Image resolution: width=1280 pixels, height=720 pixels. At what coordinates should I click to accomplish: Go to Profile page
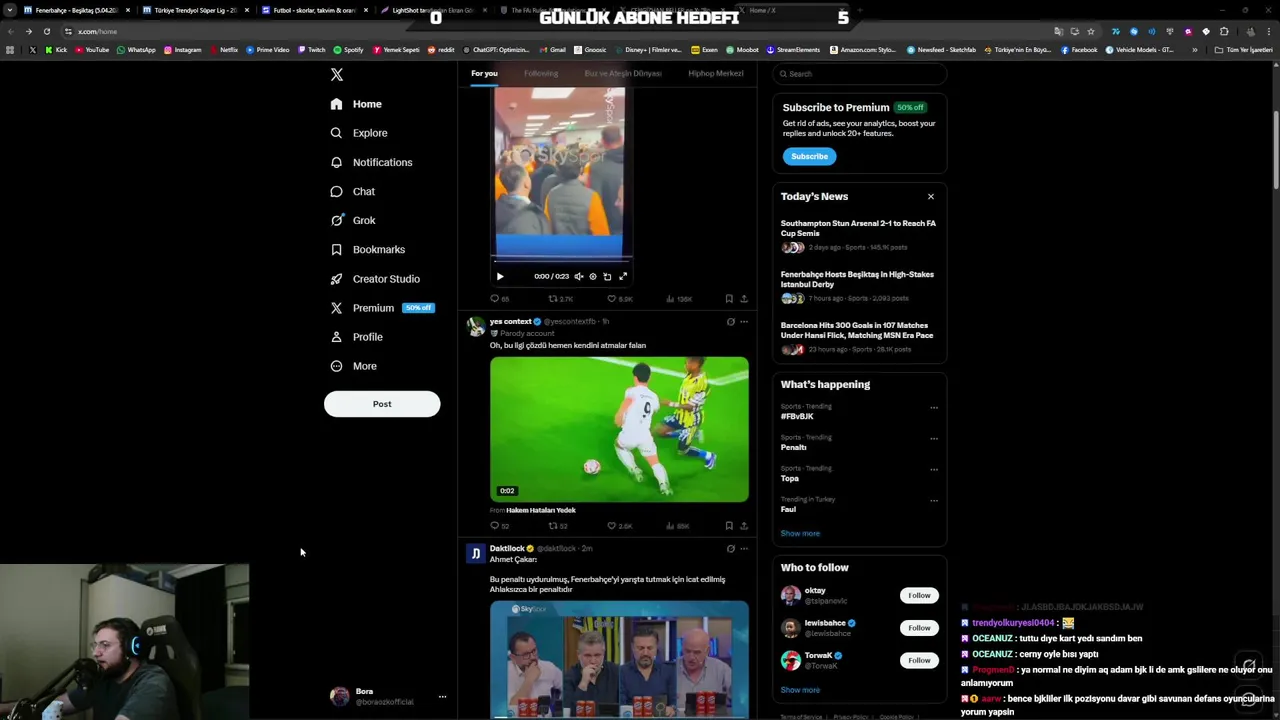[356, 337]
